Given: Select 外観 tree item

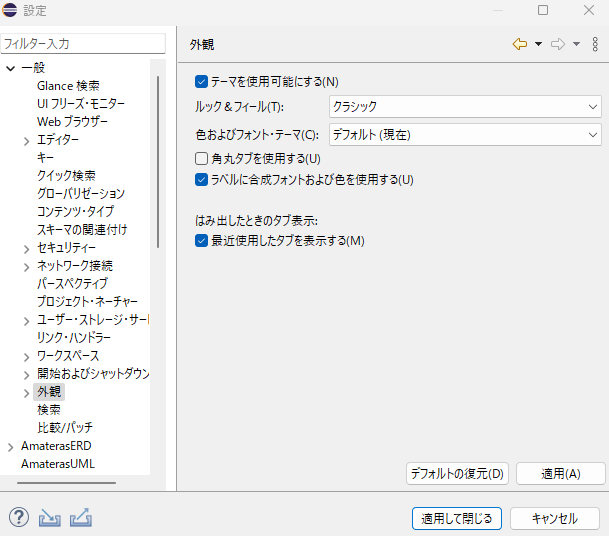Looking at the screenshot, I should point(49,392).
